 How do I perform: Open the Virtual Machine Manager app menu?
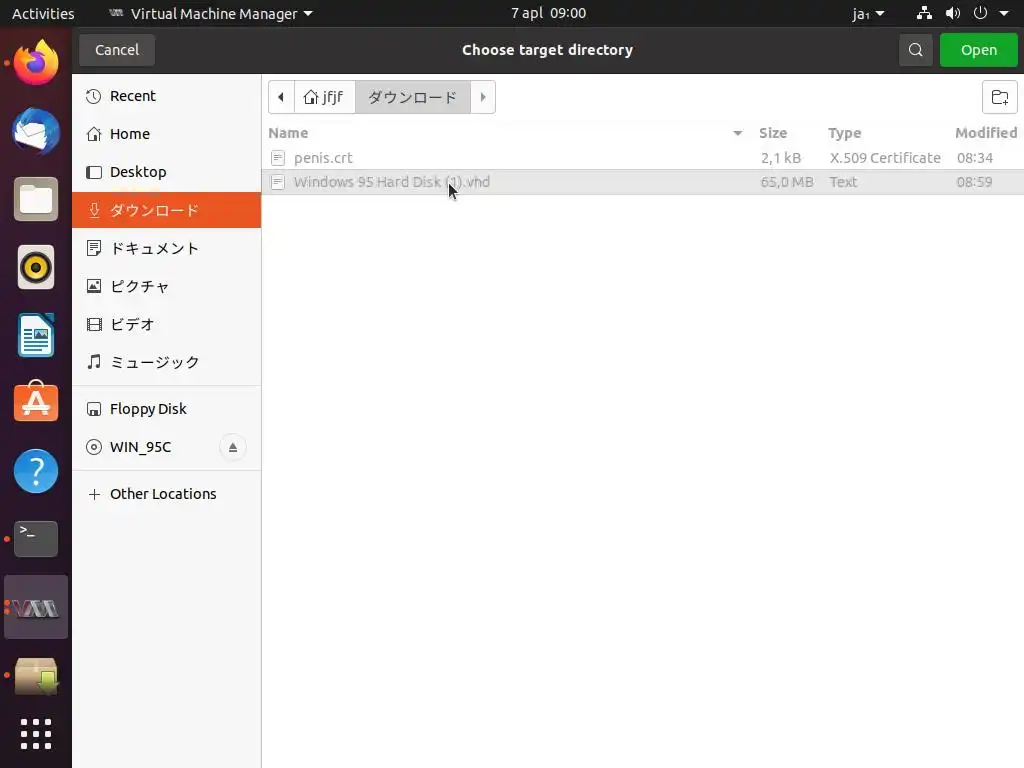point(210,14)
